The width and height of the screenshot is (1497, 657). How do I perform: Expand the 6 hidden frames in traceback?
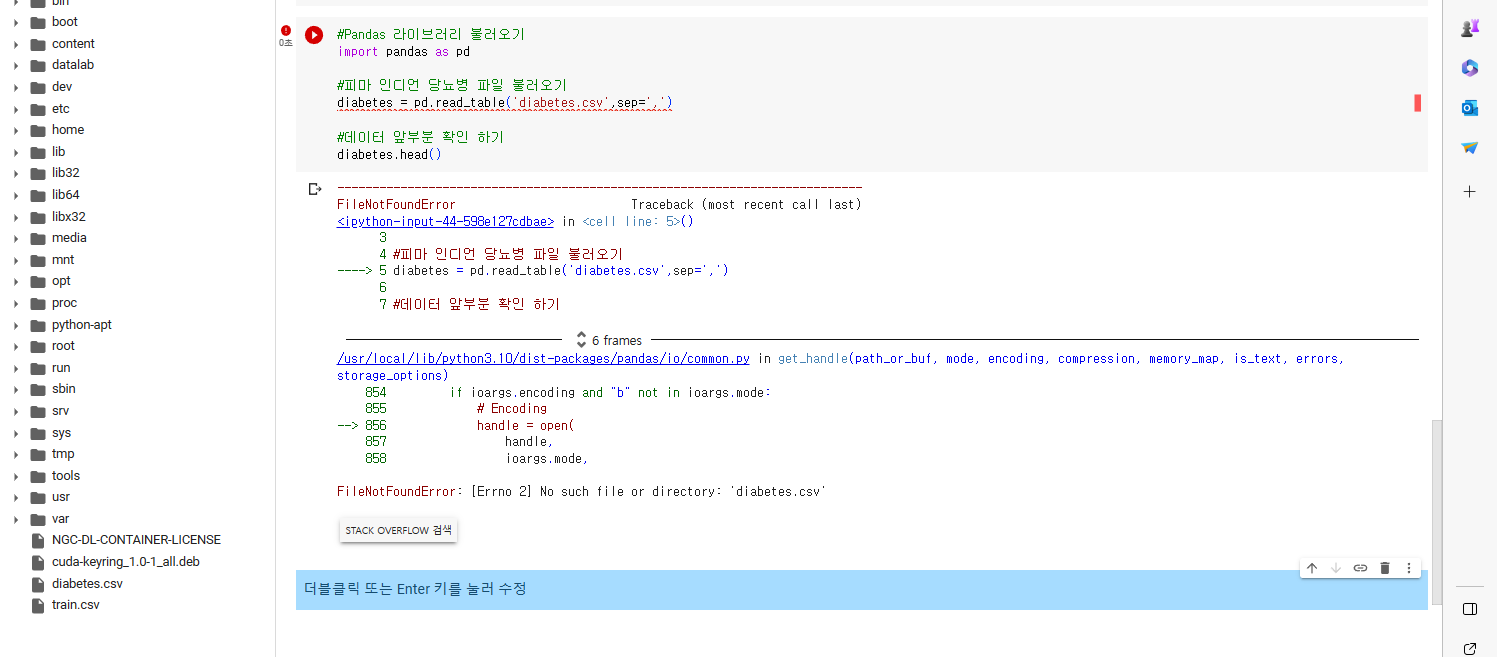[x=608, y=340]
